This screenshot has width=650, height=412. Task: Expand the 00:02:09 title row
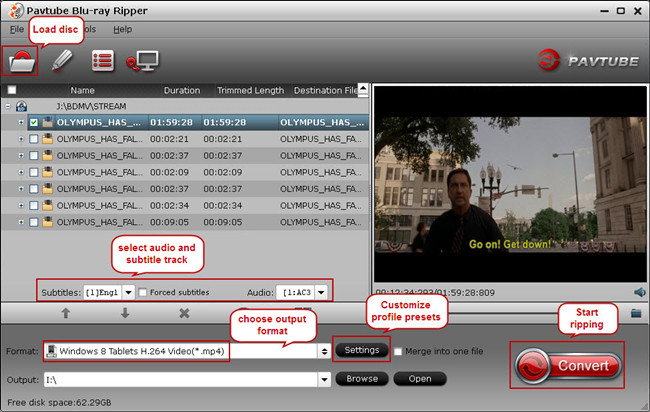(x=21, y=172)
